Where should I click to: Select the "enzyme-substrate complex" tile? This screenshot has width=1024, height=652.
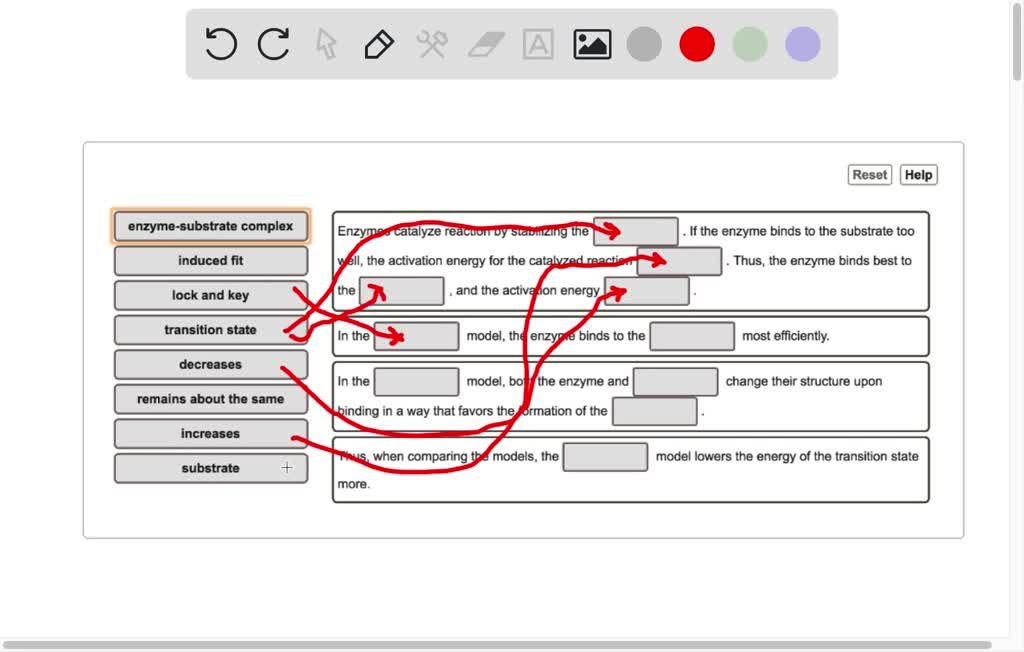click(210, 226)
